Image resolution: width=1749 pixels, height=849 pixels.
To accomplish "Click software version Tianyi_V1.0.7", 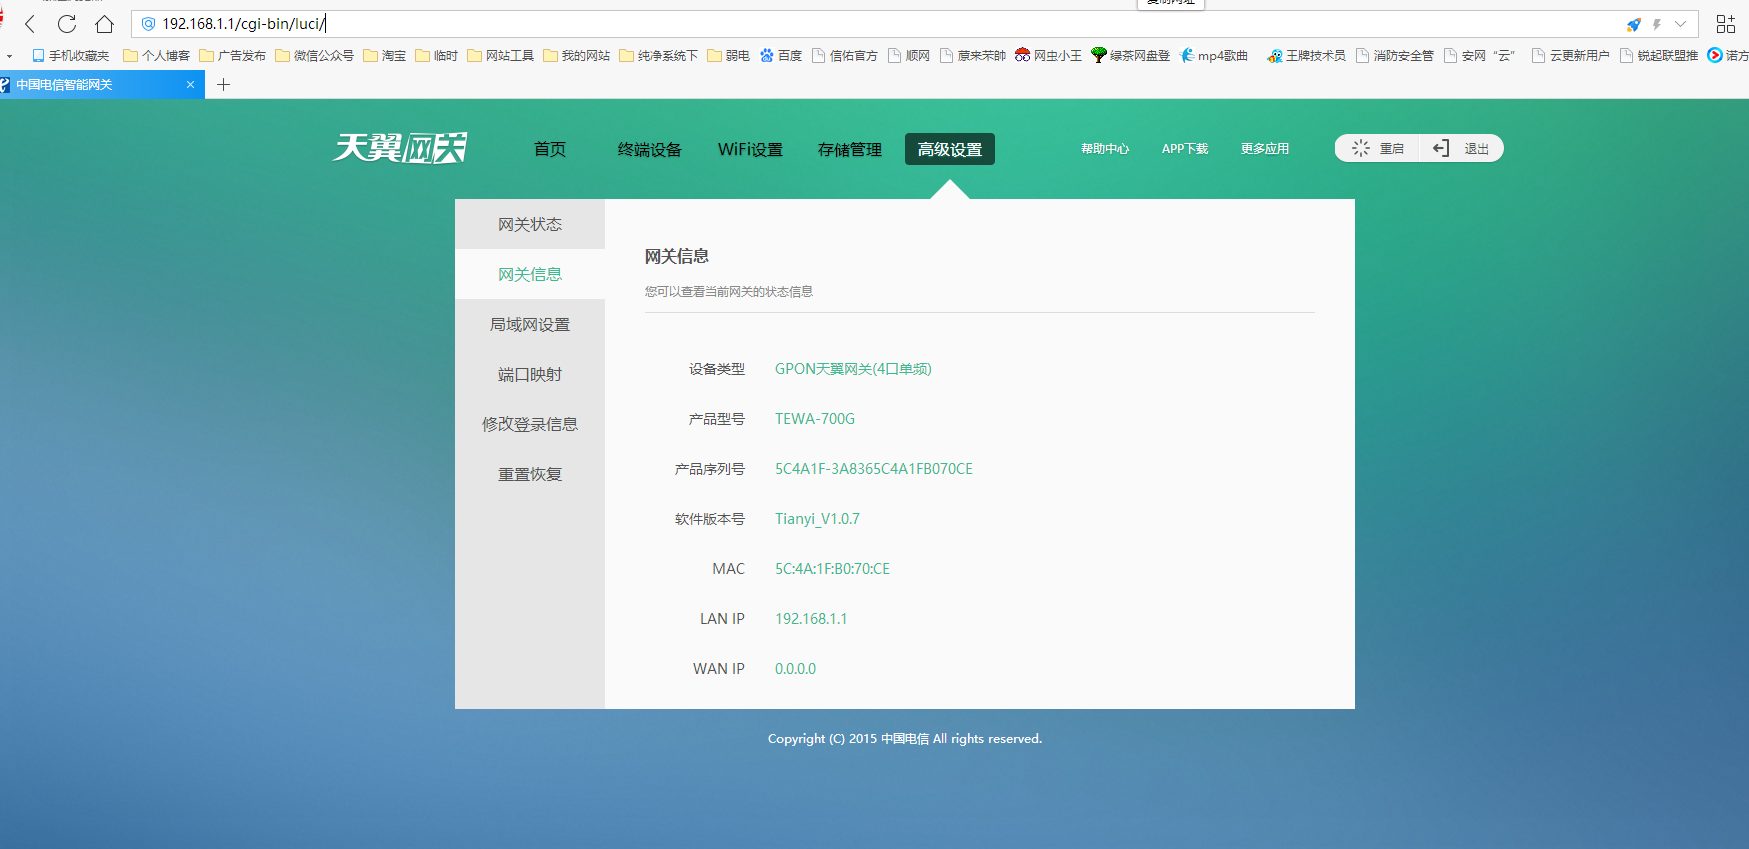I will (x=817, y=519).
